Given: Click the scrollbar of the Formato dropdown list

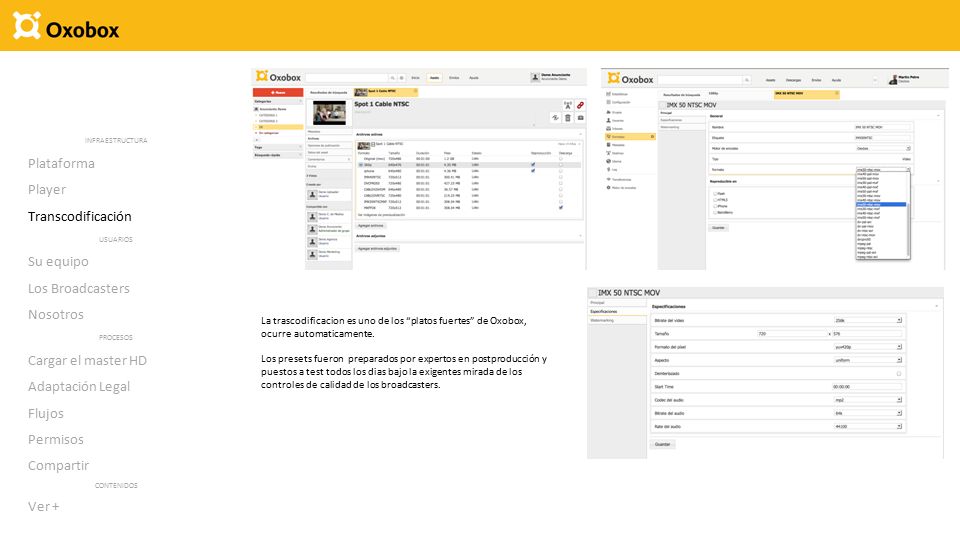Looking at the screenshot, I should [909, 230].
